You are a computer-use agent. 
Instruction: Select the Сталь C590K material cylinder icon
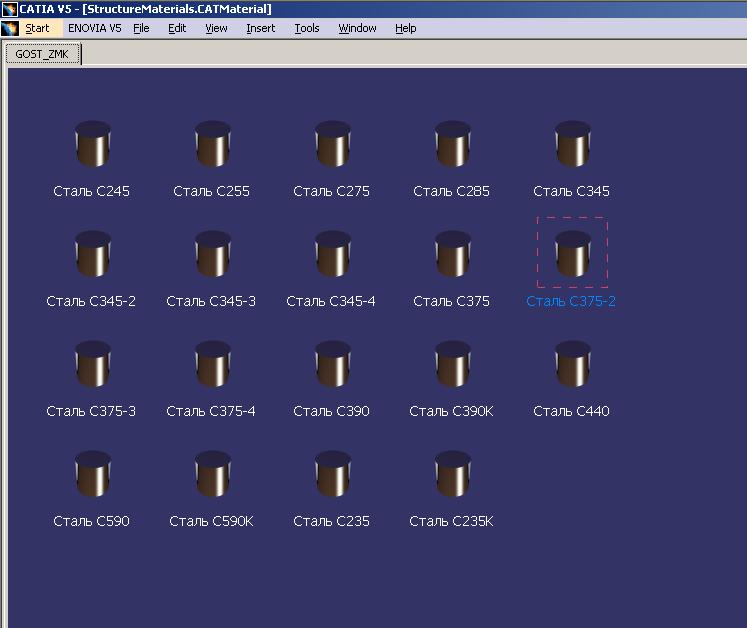pos(213,474)
